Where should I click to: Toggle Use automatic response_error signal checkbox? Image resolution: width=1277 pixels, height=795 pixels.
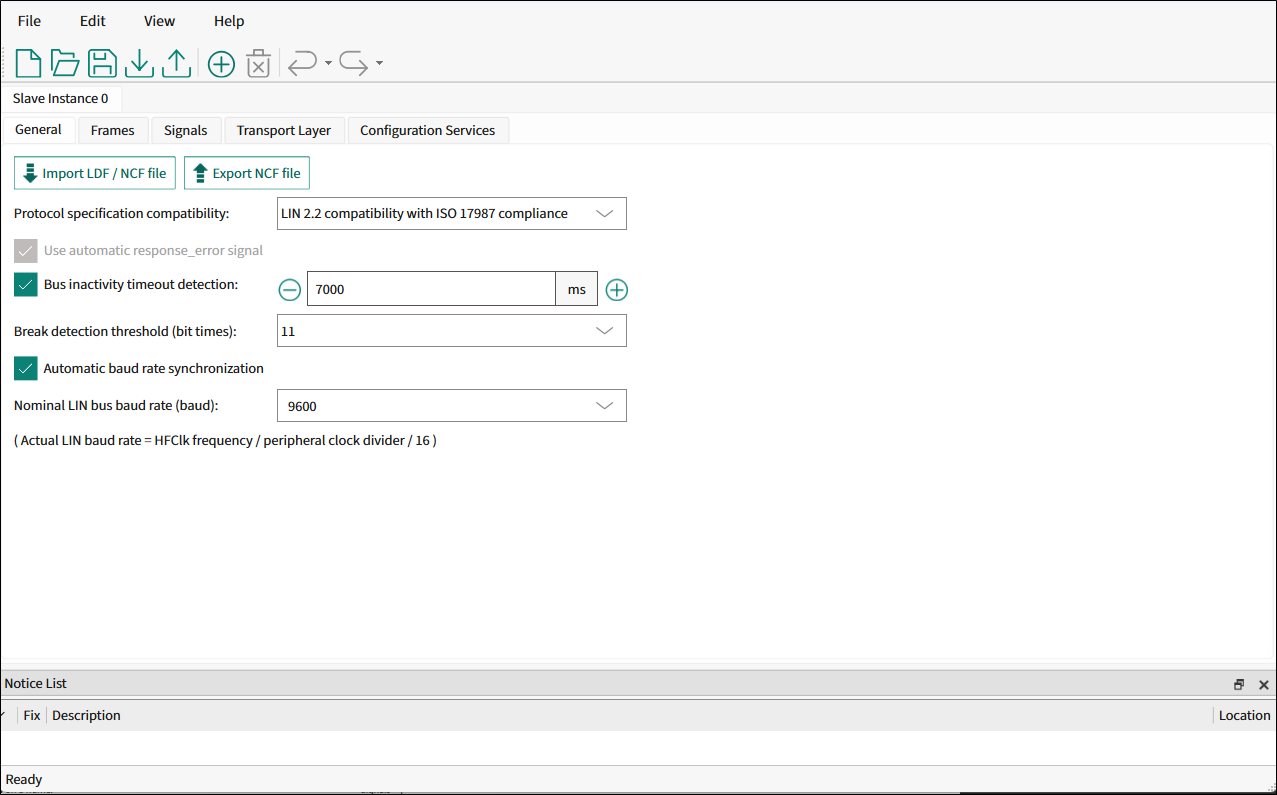[x=26, y=251]
